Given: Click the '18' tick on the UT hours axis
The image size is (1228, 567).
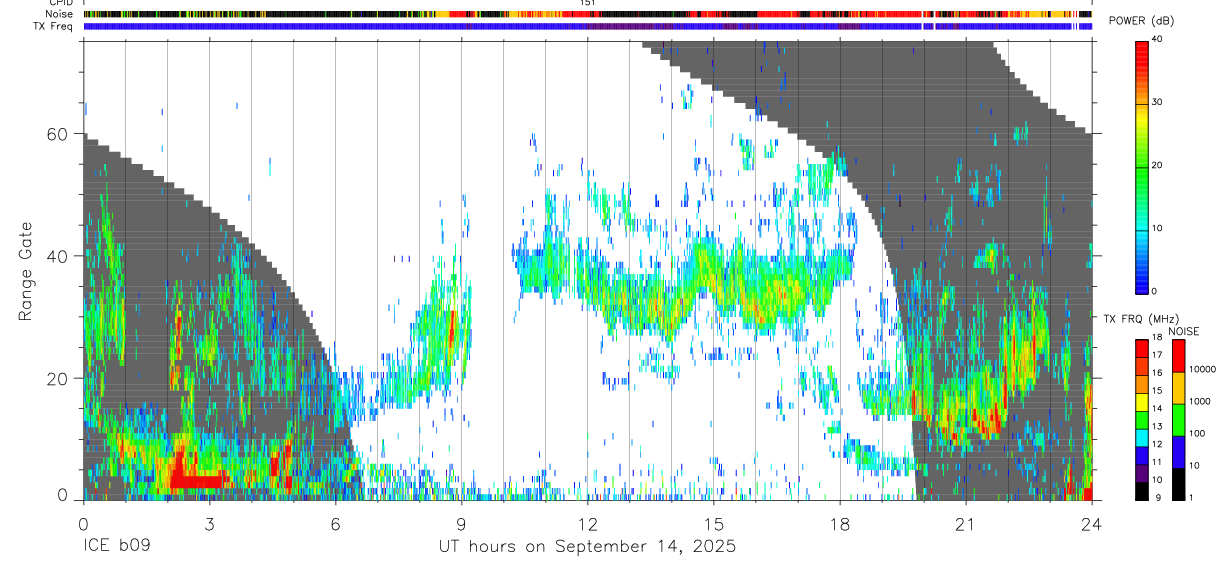Looking at the screenshot, I should pos(840,523).
